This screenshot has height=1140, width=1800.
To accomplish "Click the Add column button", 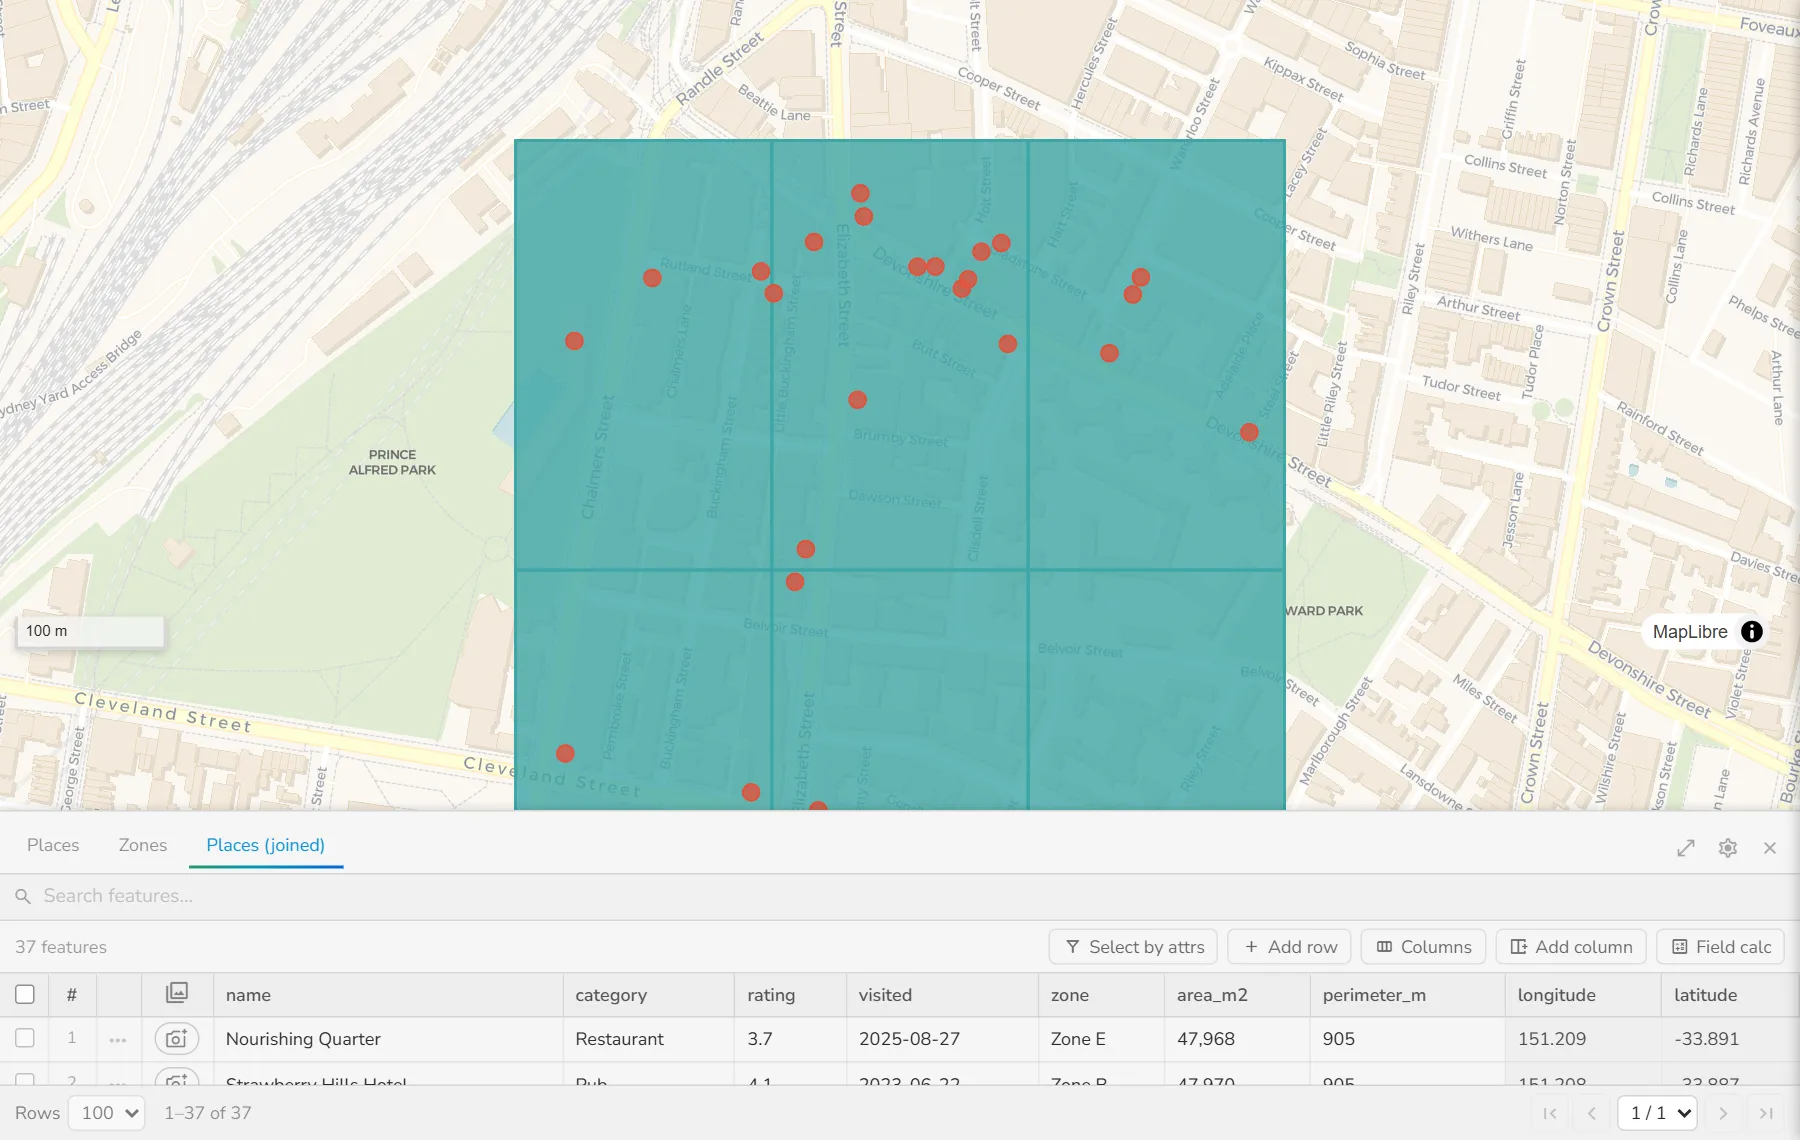I will pyautogui.click(x=1571, y=947).
